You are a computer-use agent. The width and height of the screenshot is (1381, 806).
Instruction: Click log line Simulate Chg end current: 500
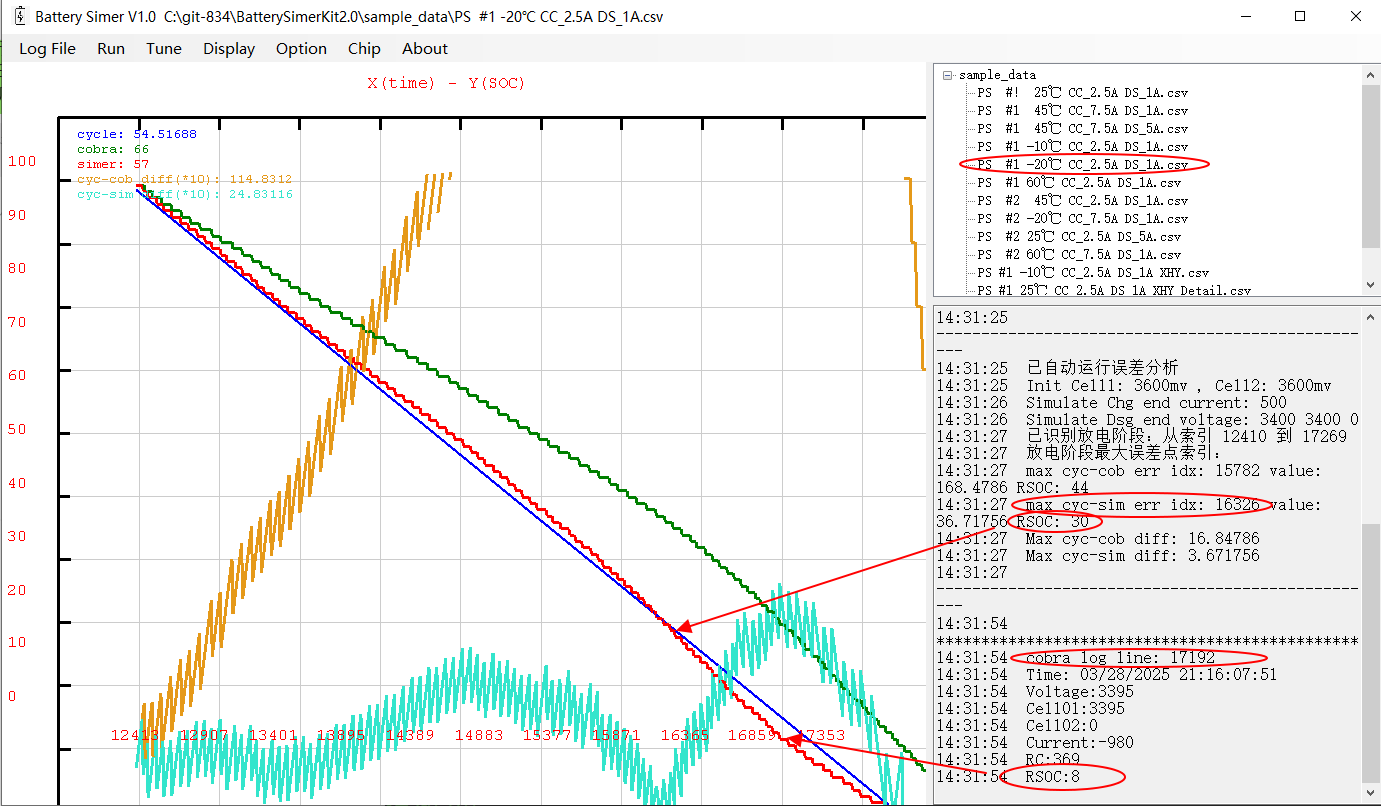(x=1112, y=403)
